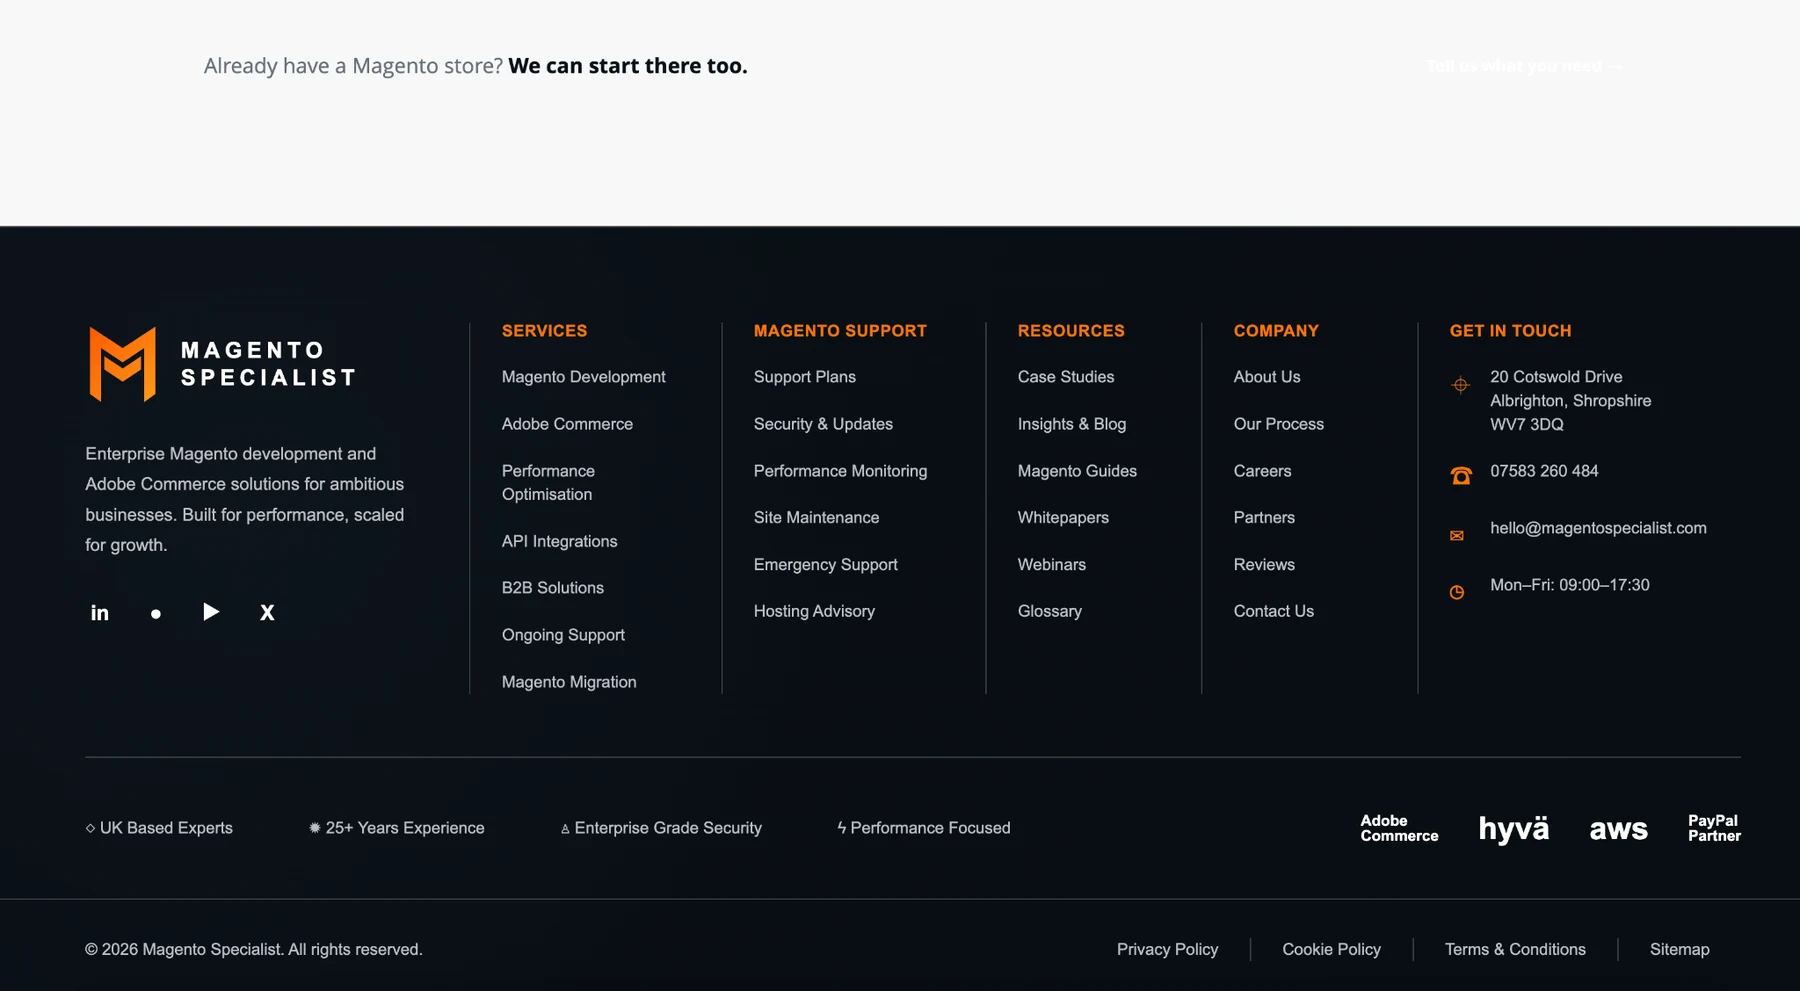
Task: Open Security & Updates link
Action: (823, 424)
